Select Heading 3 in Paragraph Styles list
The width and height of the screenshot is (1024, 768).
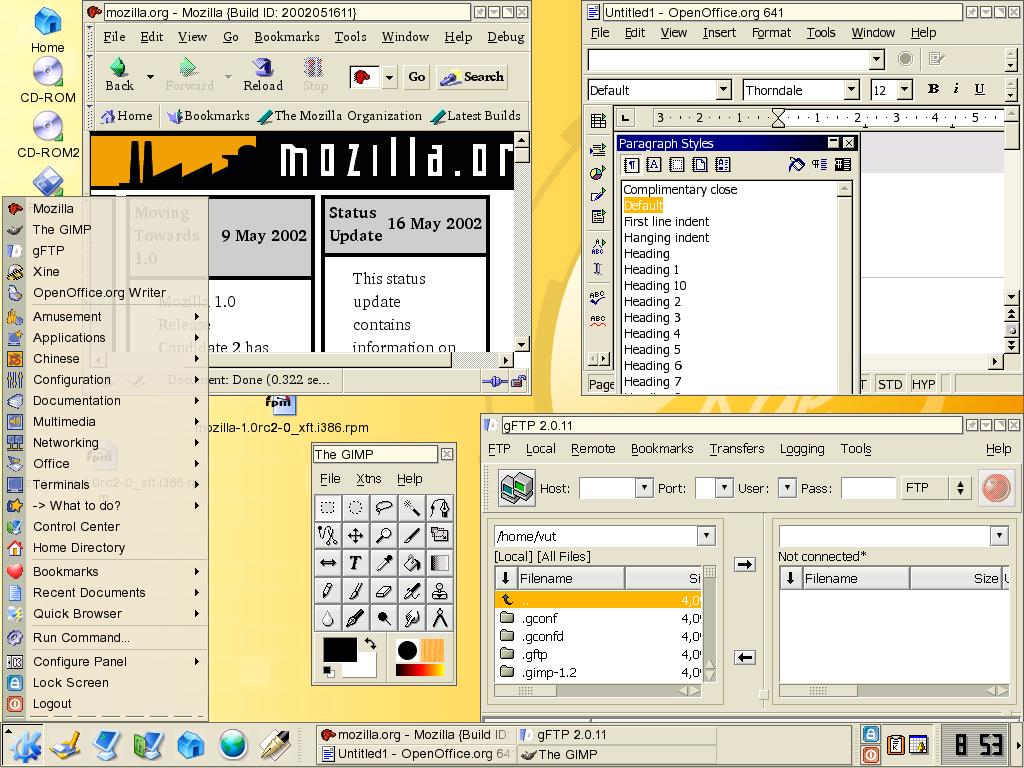pos(652,317)
